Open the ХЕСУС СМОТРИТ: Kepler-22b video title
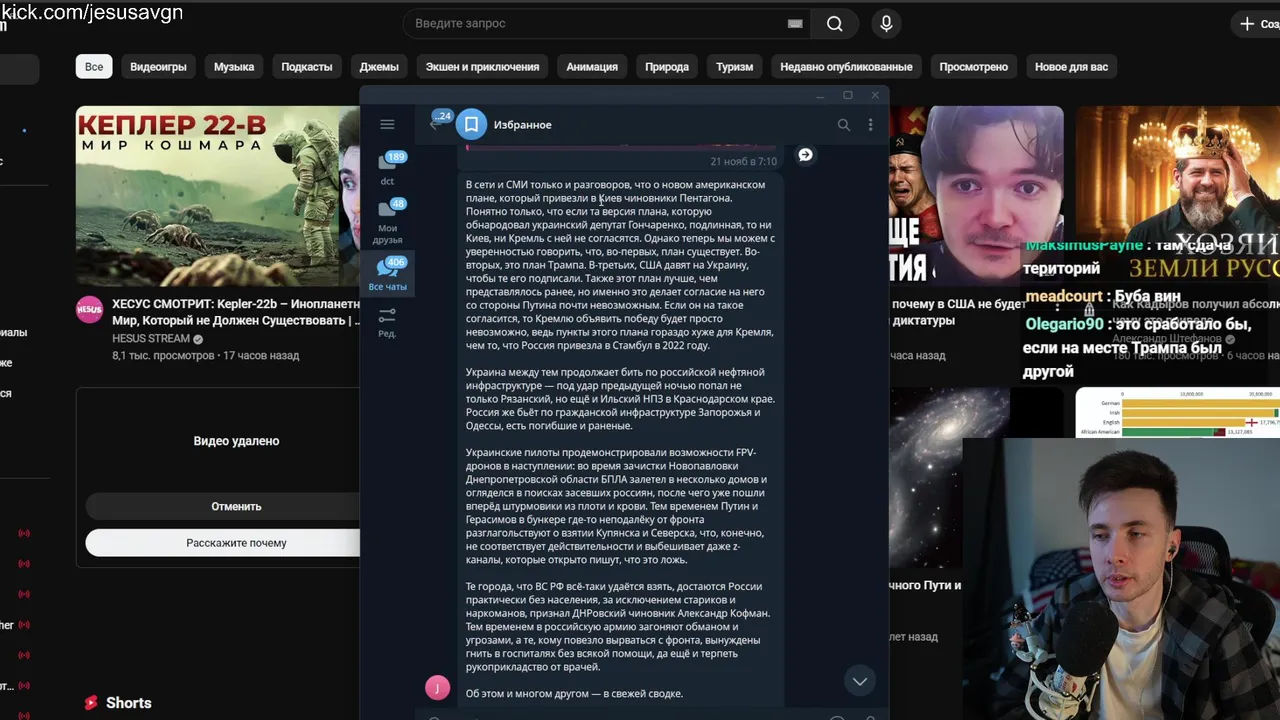This screenshot has height=720, width=1280. (236, 312)
